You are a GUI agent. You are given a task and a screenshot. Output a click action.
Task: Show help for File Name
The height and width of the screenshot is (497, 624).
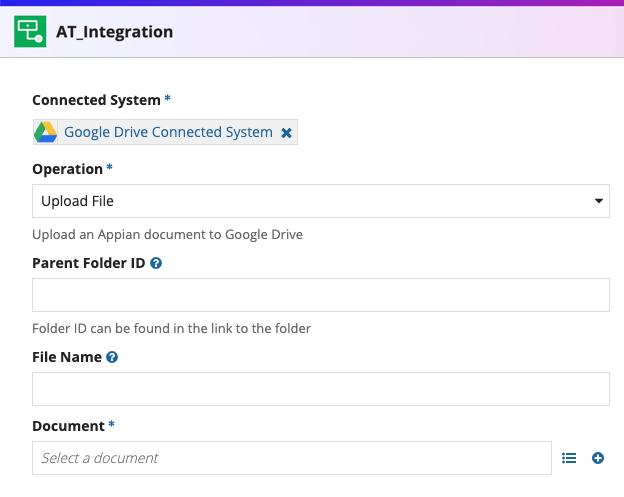(x=112, y=357)
